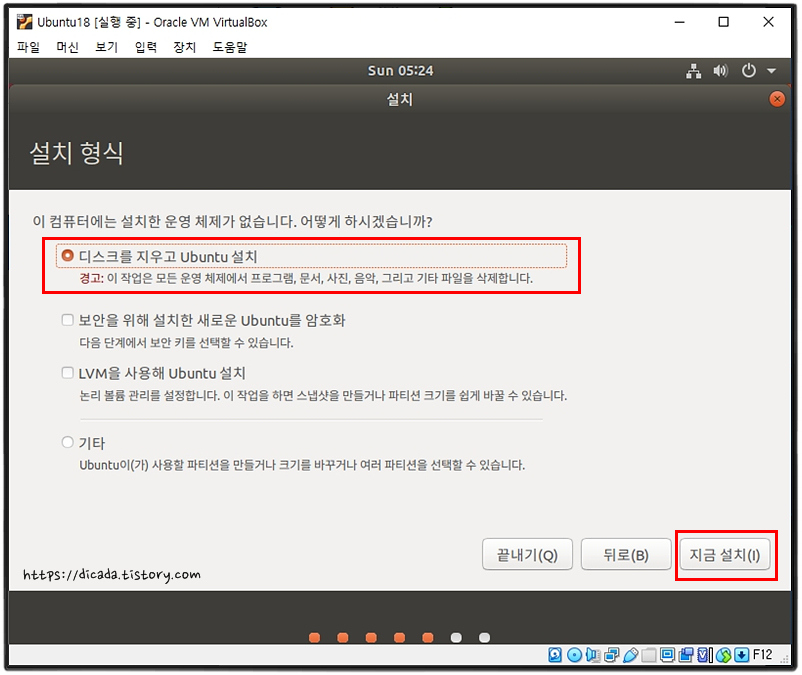Click text '다음 단계에서 보안 키를 선택할 수 있습니다.'
The height and width of the screenshot is (675, 802).
186,342
